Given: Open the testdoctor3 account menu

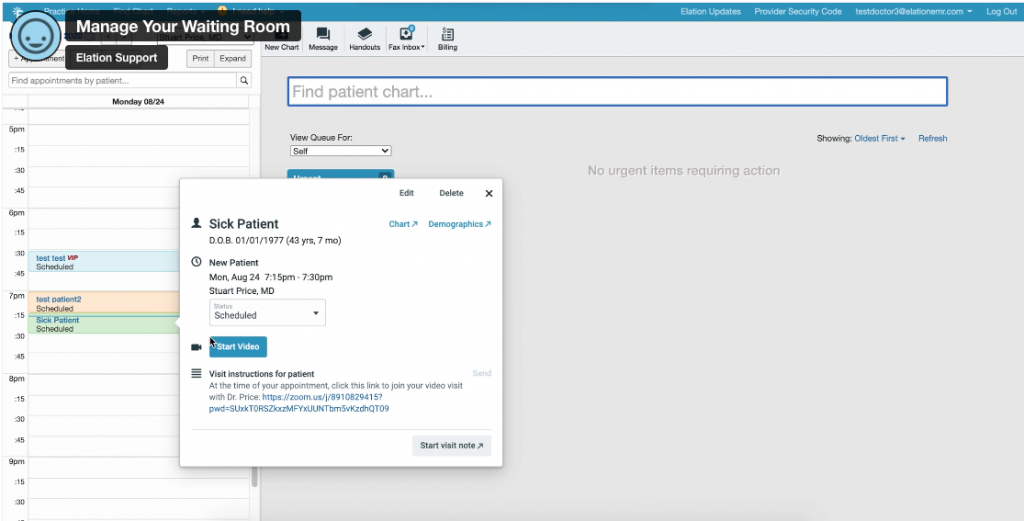Looking at the screenshot, I should tap(914, 12).
